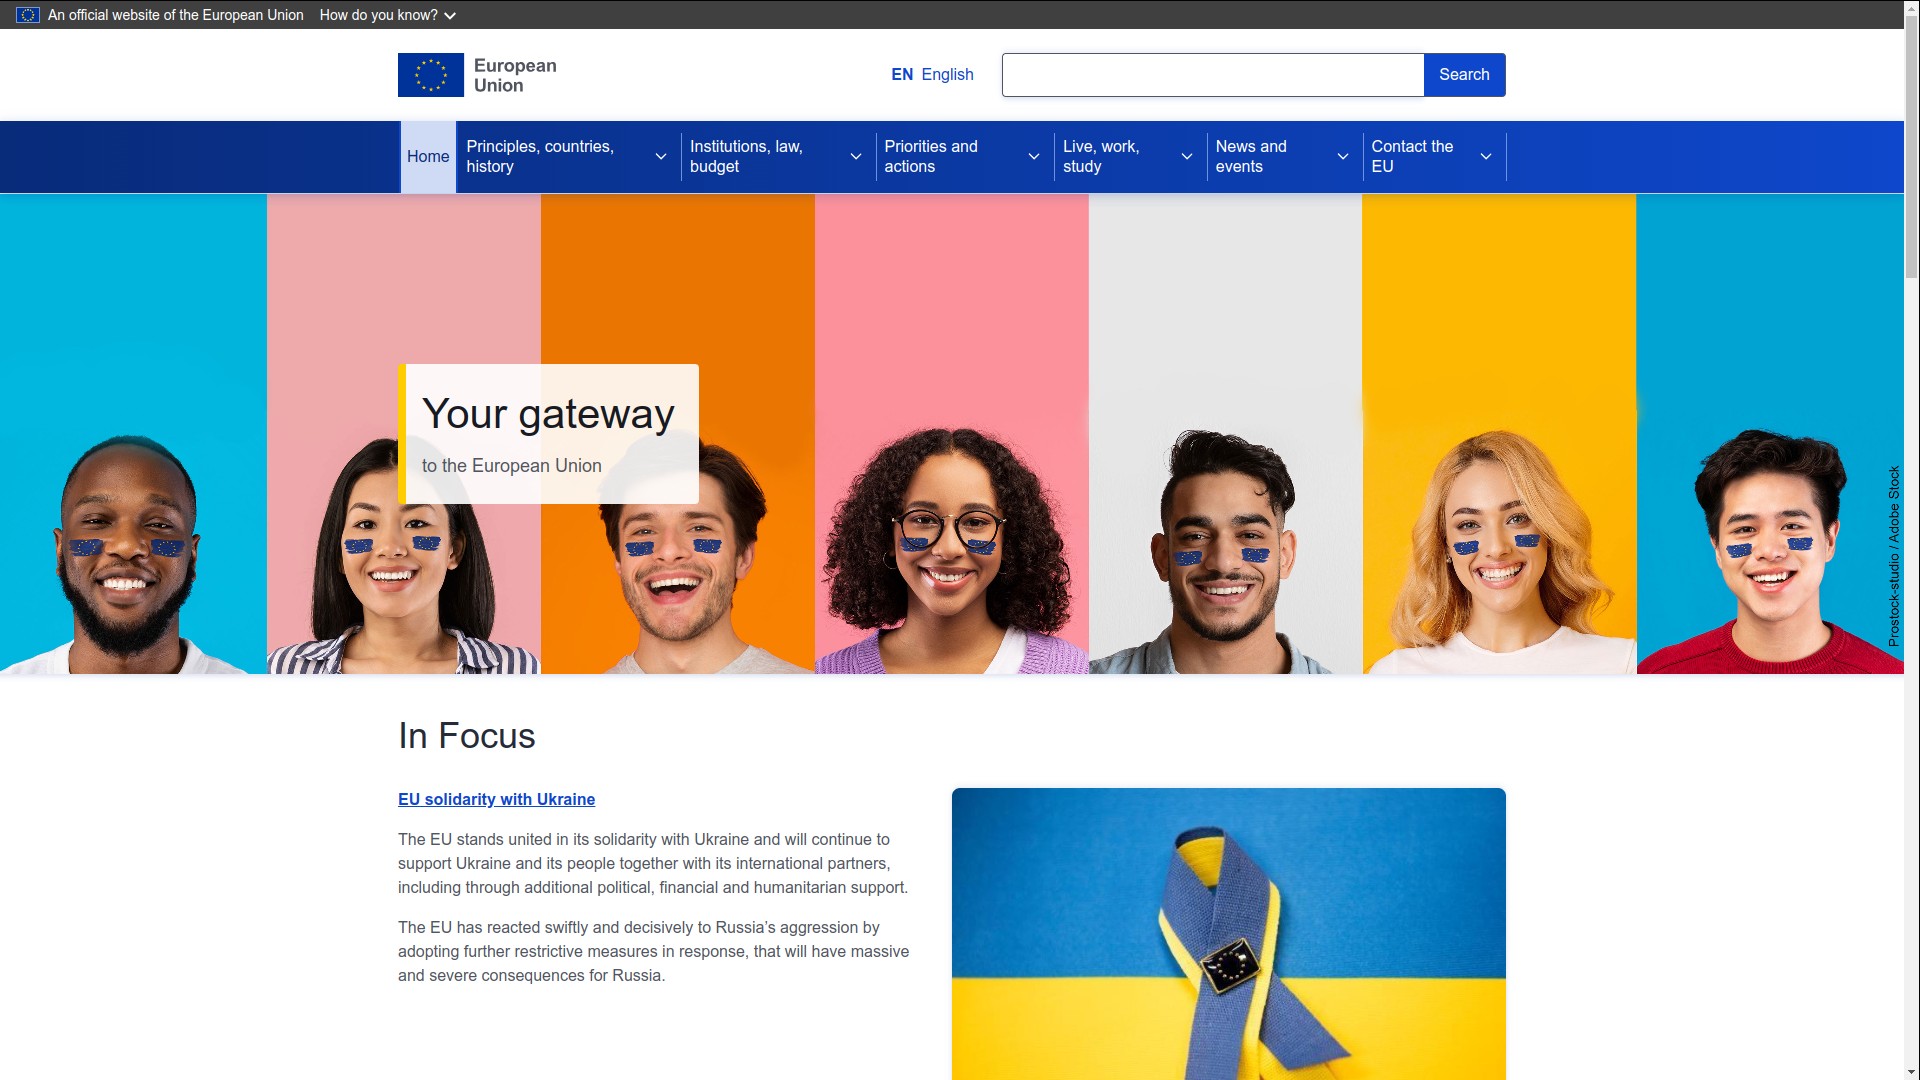The image size is (1920, 1080).
Task: Expand Priorities and actions chevron
Action: pos(1034,157)
